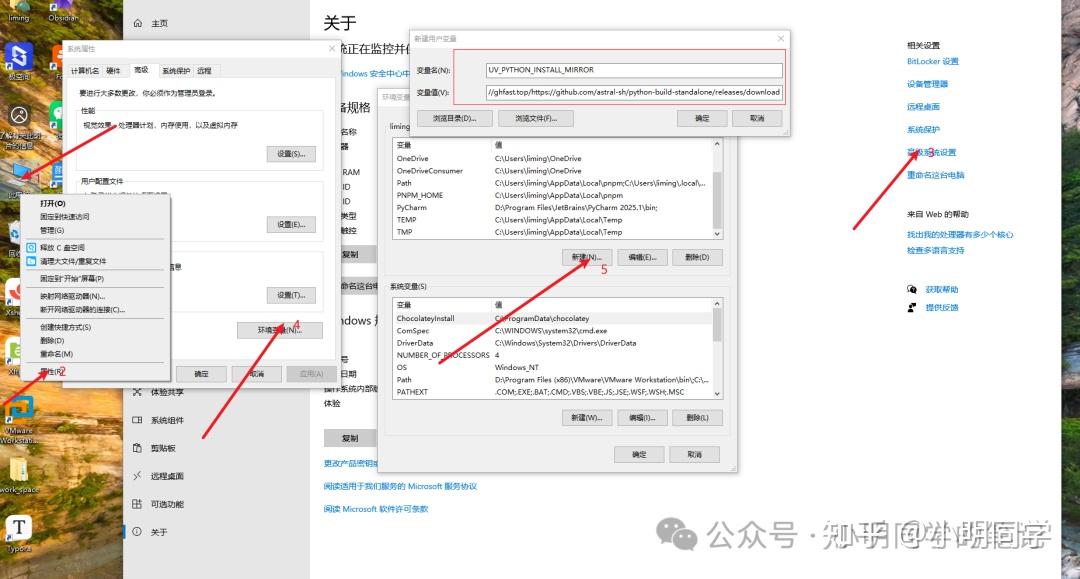Click the 系统组件 sidebar icon
Screen dimensions: 1080x579
pyautogui.click(x=137, y=420)
